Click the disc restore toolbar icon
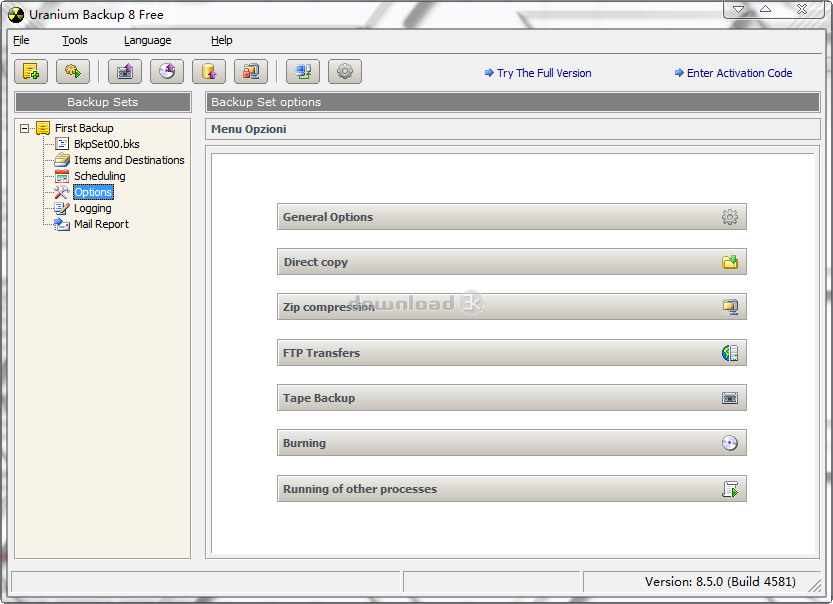The height and width of the screenshot is (604, 833). pos(167,71)
